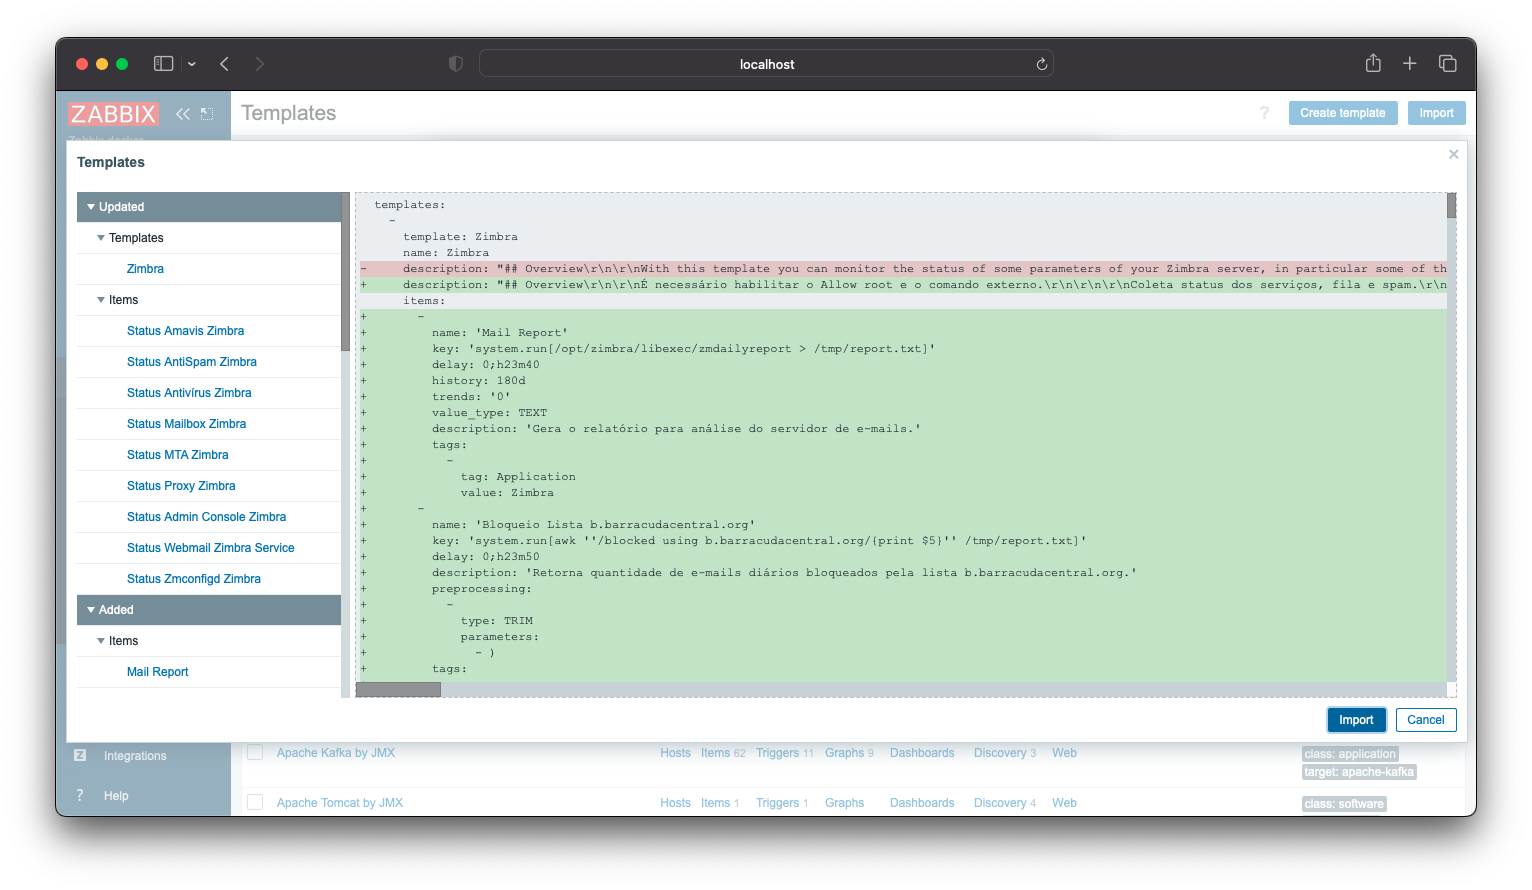The height and width of the screenshot is (890, 1532).
Task: Select the Zimbra template entry
Action: coord(145,268)
